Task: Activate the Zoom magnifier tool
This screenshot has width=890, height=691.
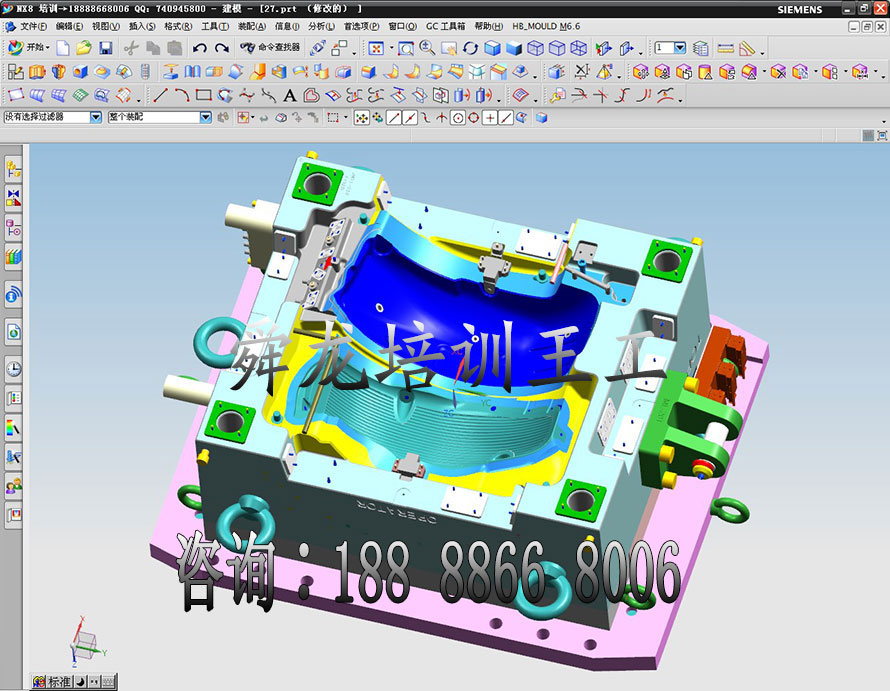Action: pyautogui.click(x=427, y=48)
